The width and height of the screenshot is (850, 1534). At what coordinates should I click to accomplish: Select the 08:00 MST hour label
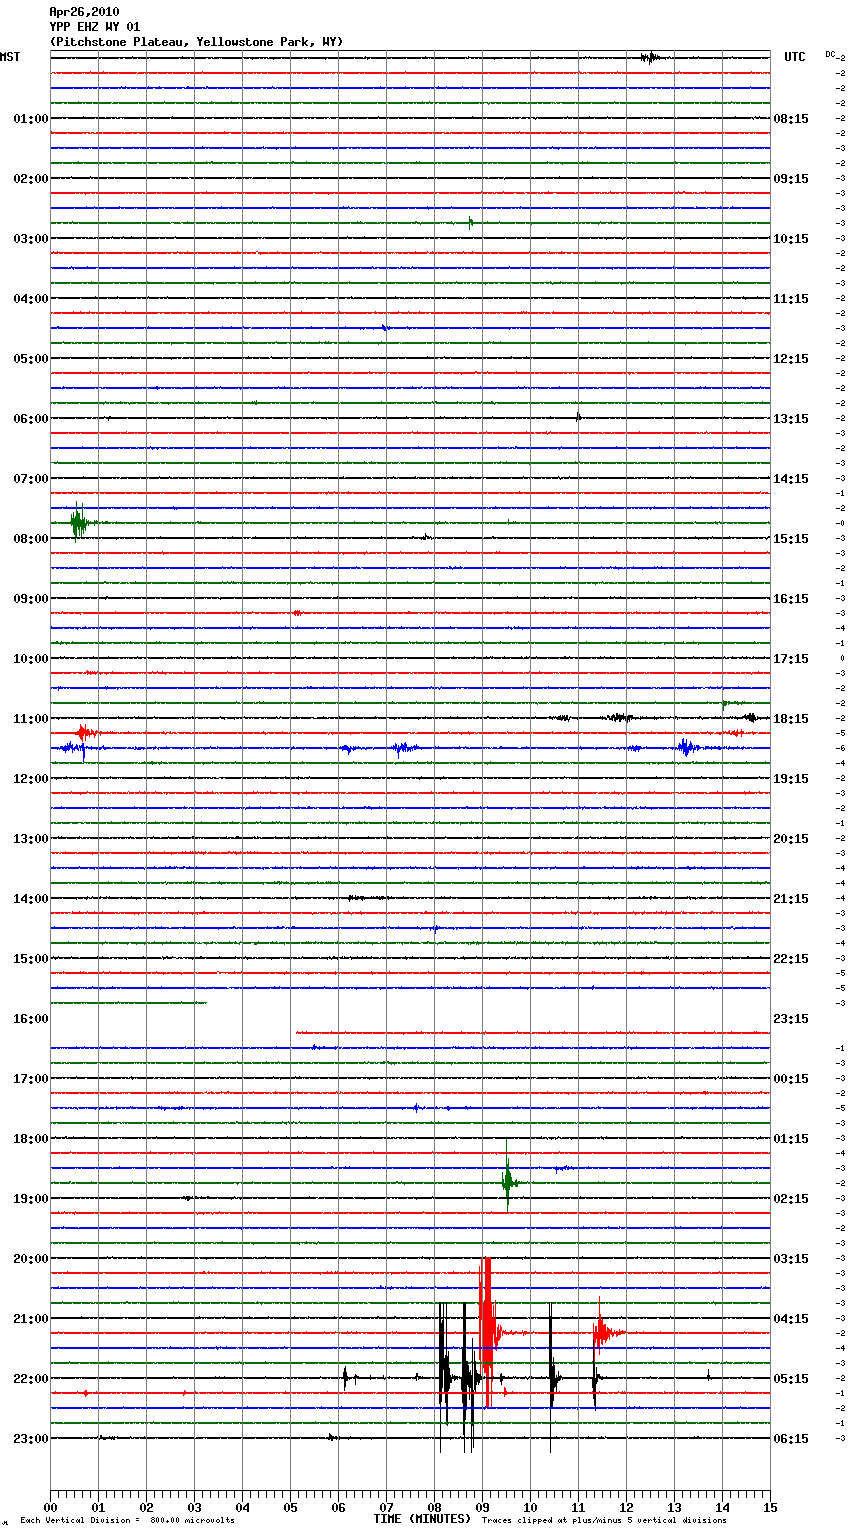(x=31, y=539)
